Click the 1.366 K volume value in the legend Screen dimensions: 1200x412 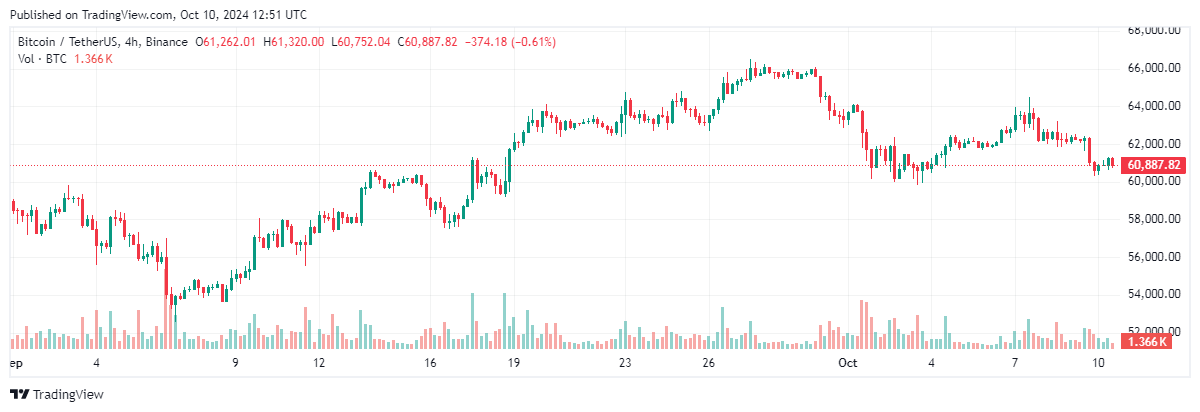pos(95,59)
